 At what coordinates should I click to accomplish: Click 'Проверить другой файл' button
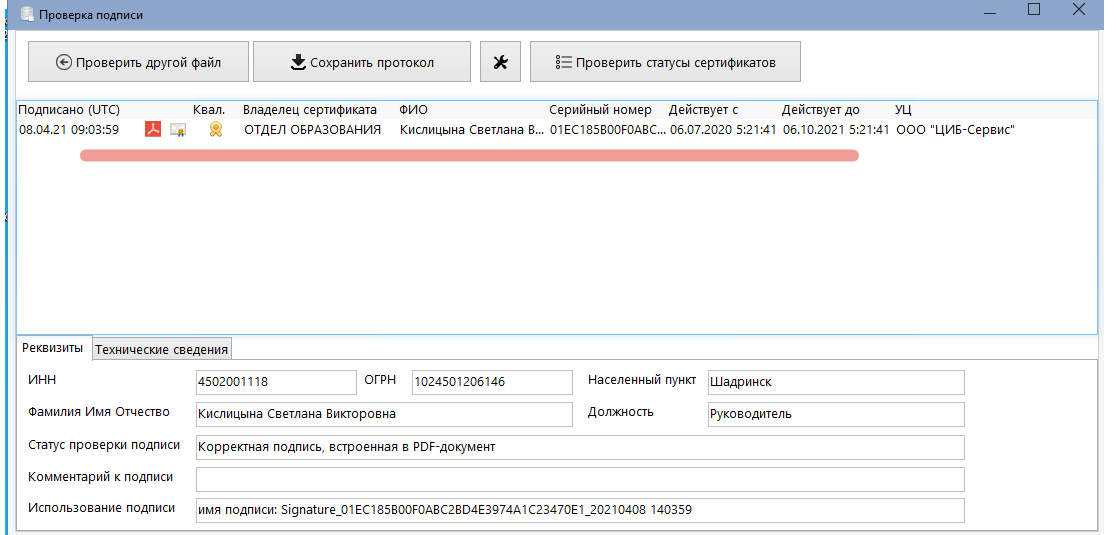tap(137, 62)
